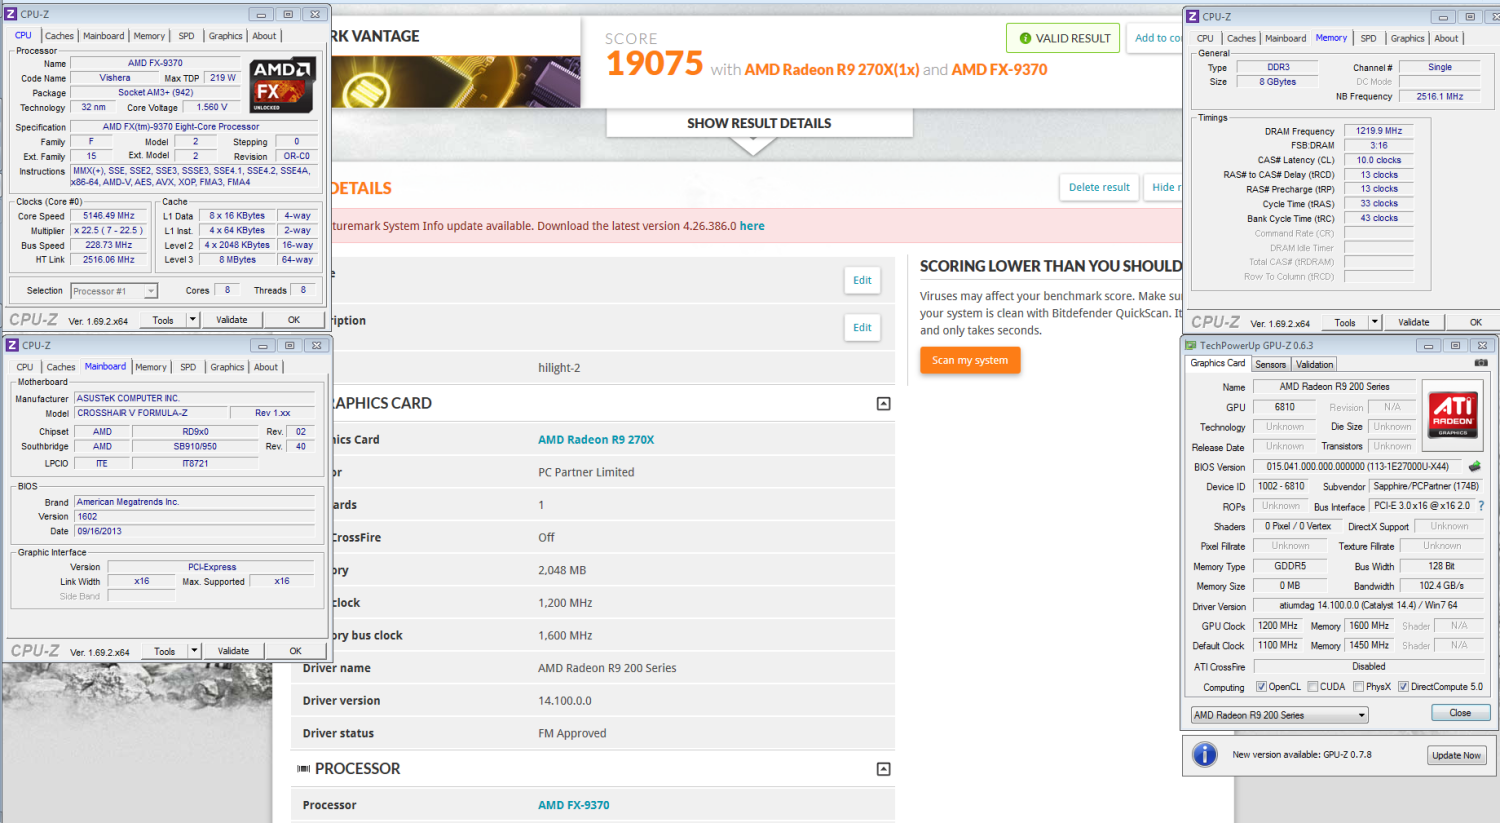Open the AMD Radeon R9 270X link in details
Viewport: 1500px width, 823px height.
596,440
